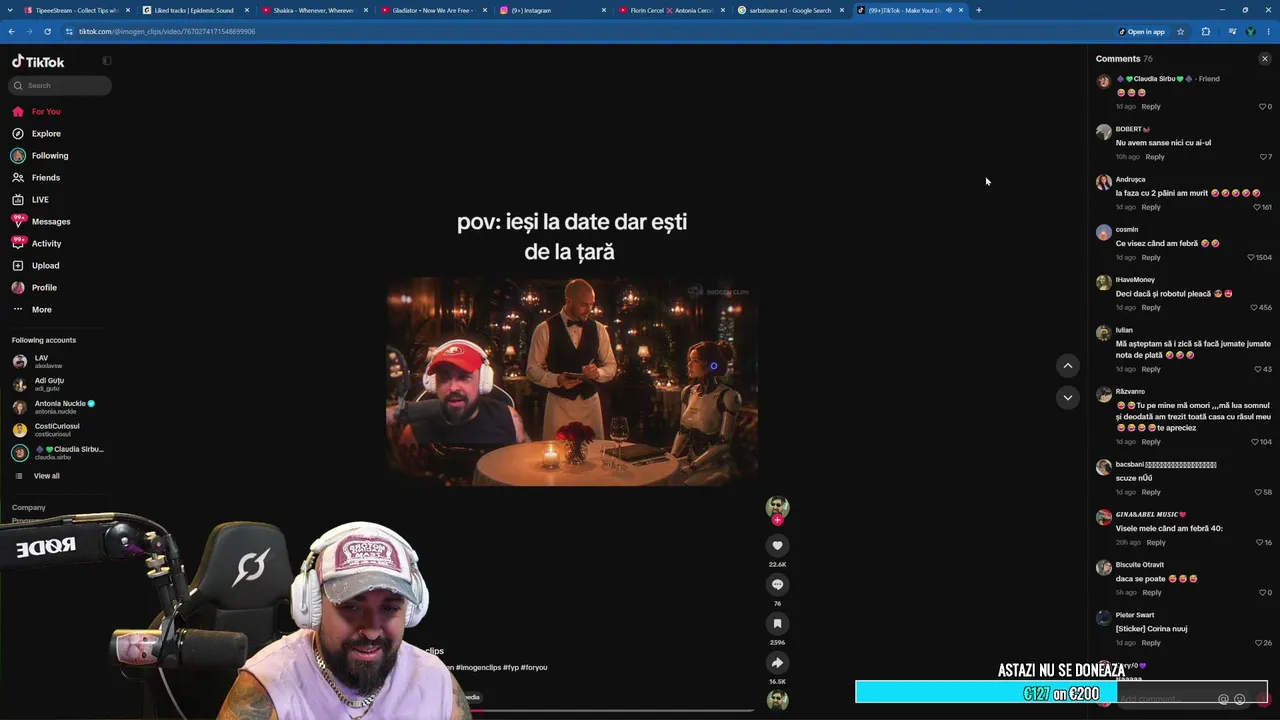This screenshot has width=1280, height=720.
Task: Reply to cosmin's comment
Action: (1151, 257)
